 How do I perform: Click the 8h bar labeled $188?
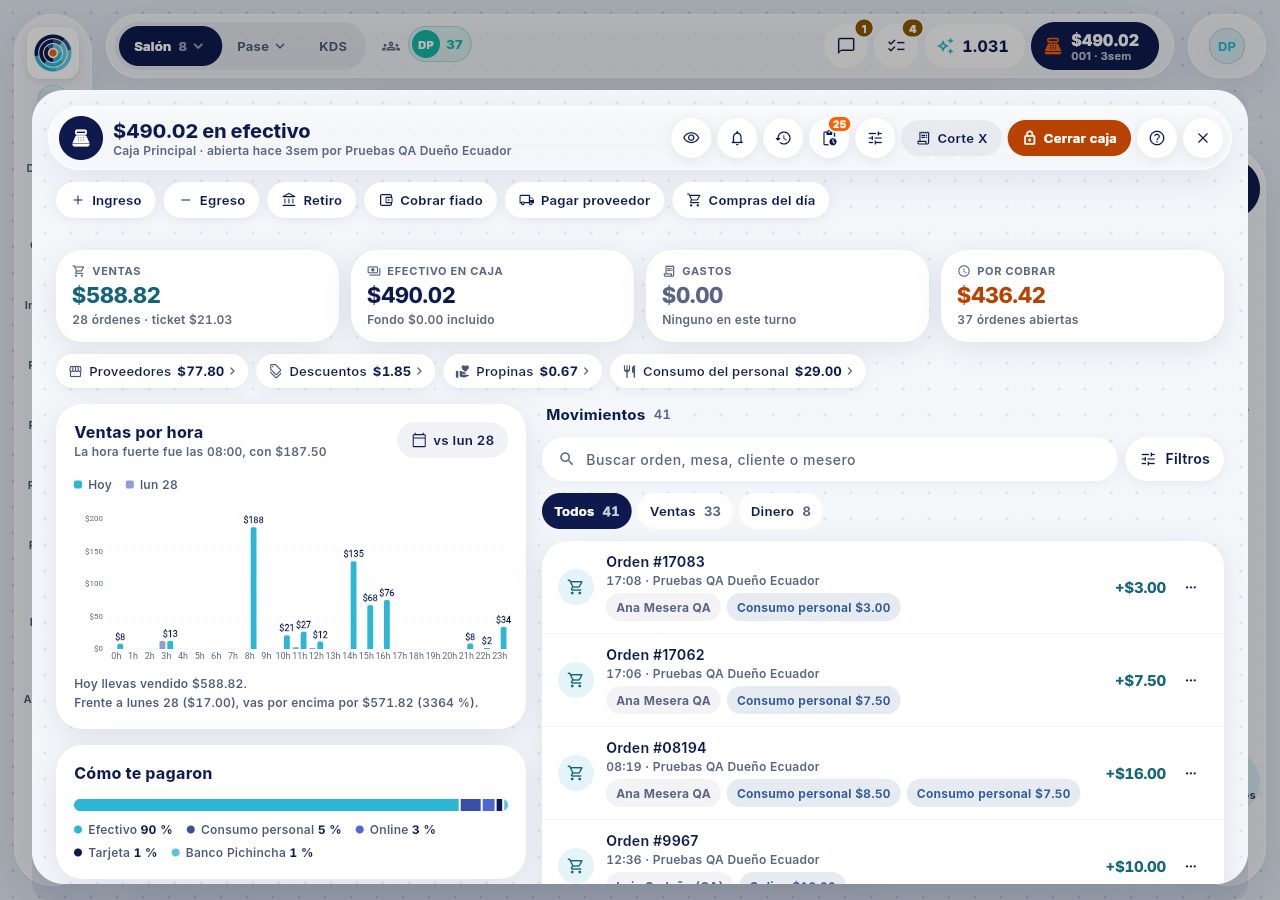253,588
